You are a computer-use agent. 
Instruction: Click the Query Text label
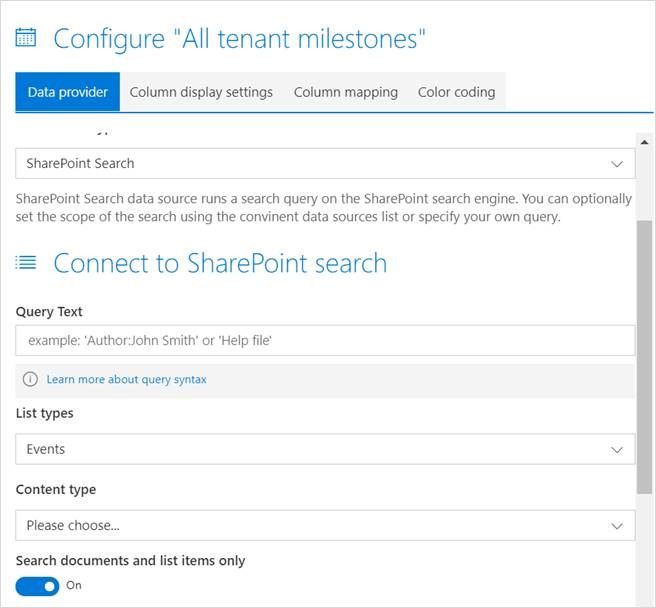[49, 312]
